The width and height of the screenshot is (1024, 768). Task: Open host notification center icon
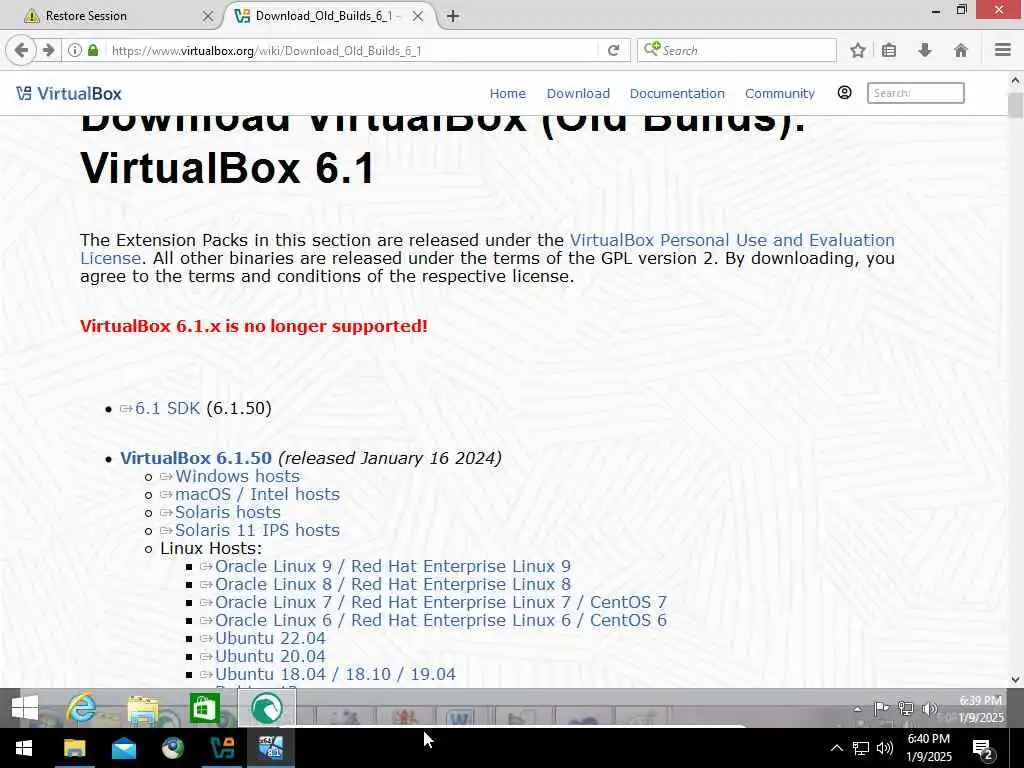(983, 749)
